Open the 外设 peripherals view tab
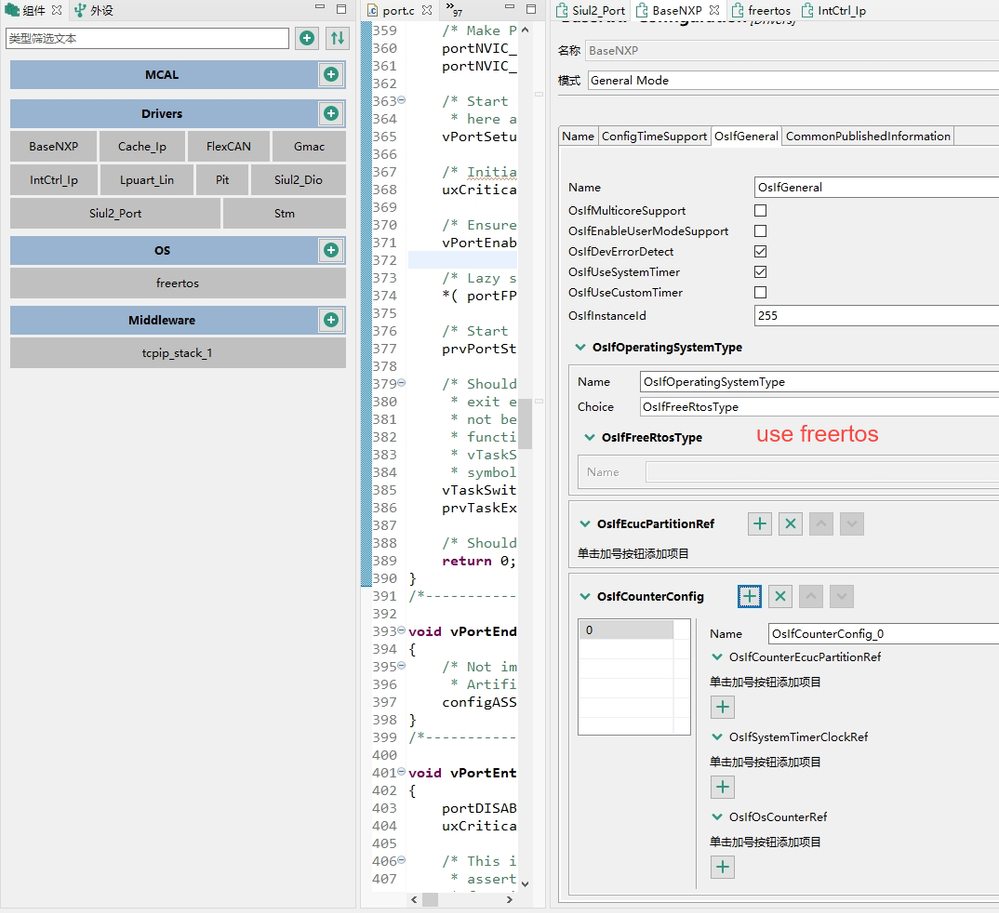Image resolution: width=999 pixels, height=913 pixels. tap(94, 10)
